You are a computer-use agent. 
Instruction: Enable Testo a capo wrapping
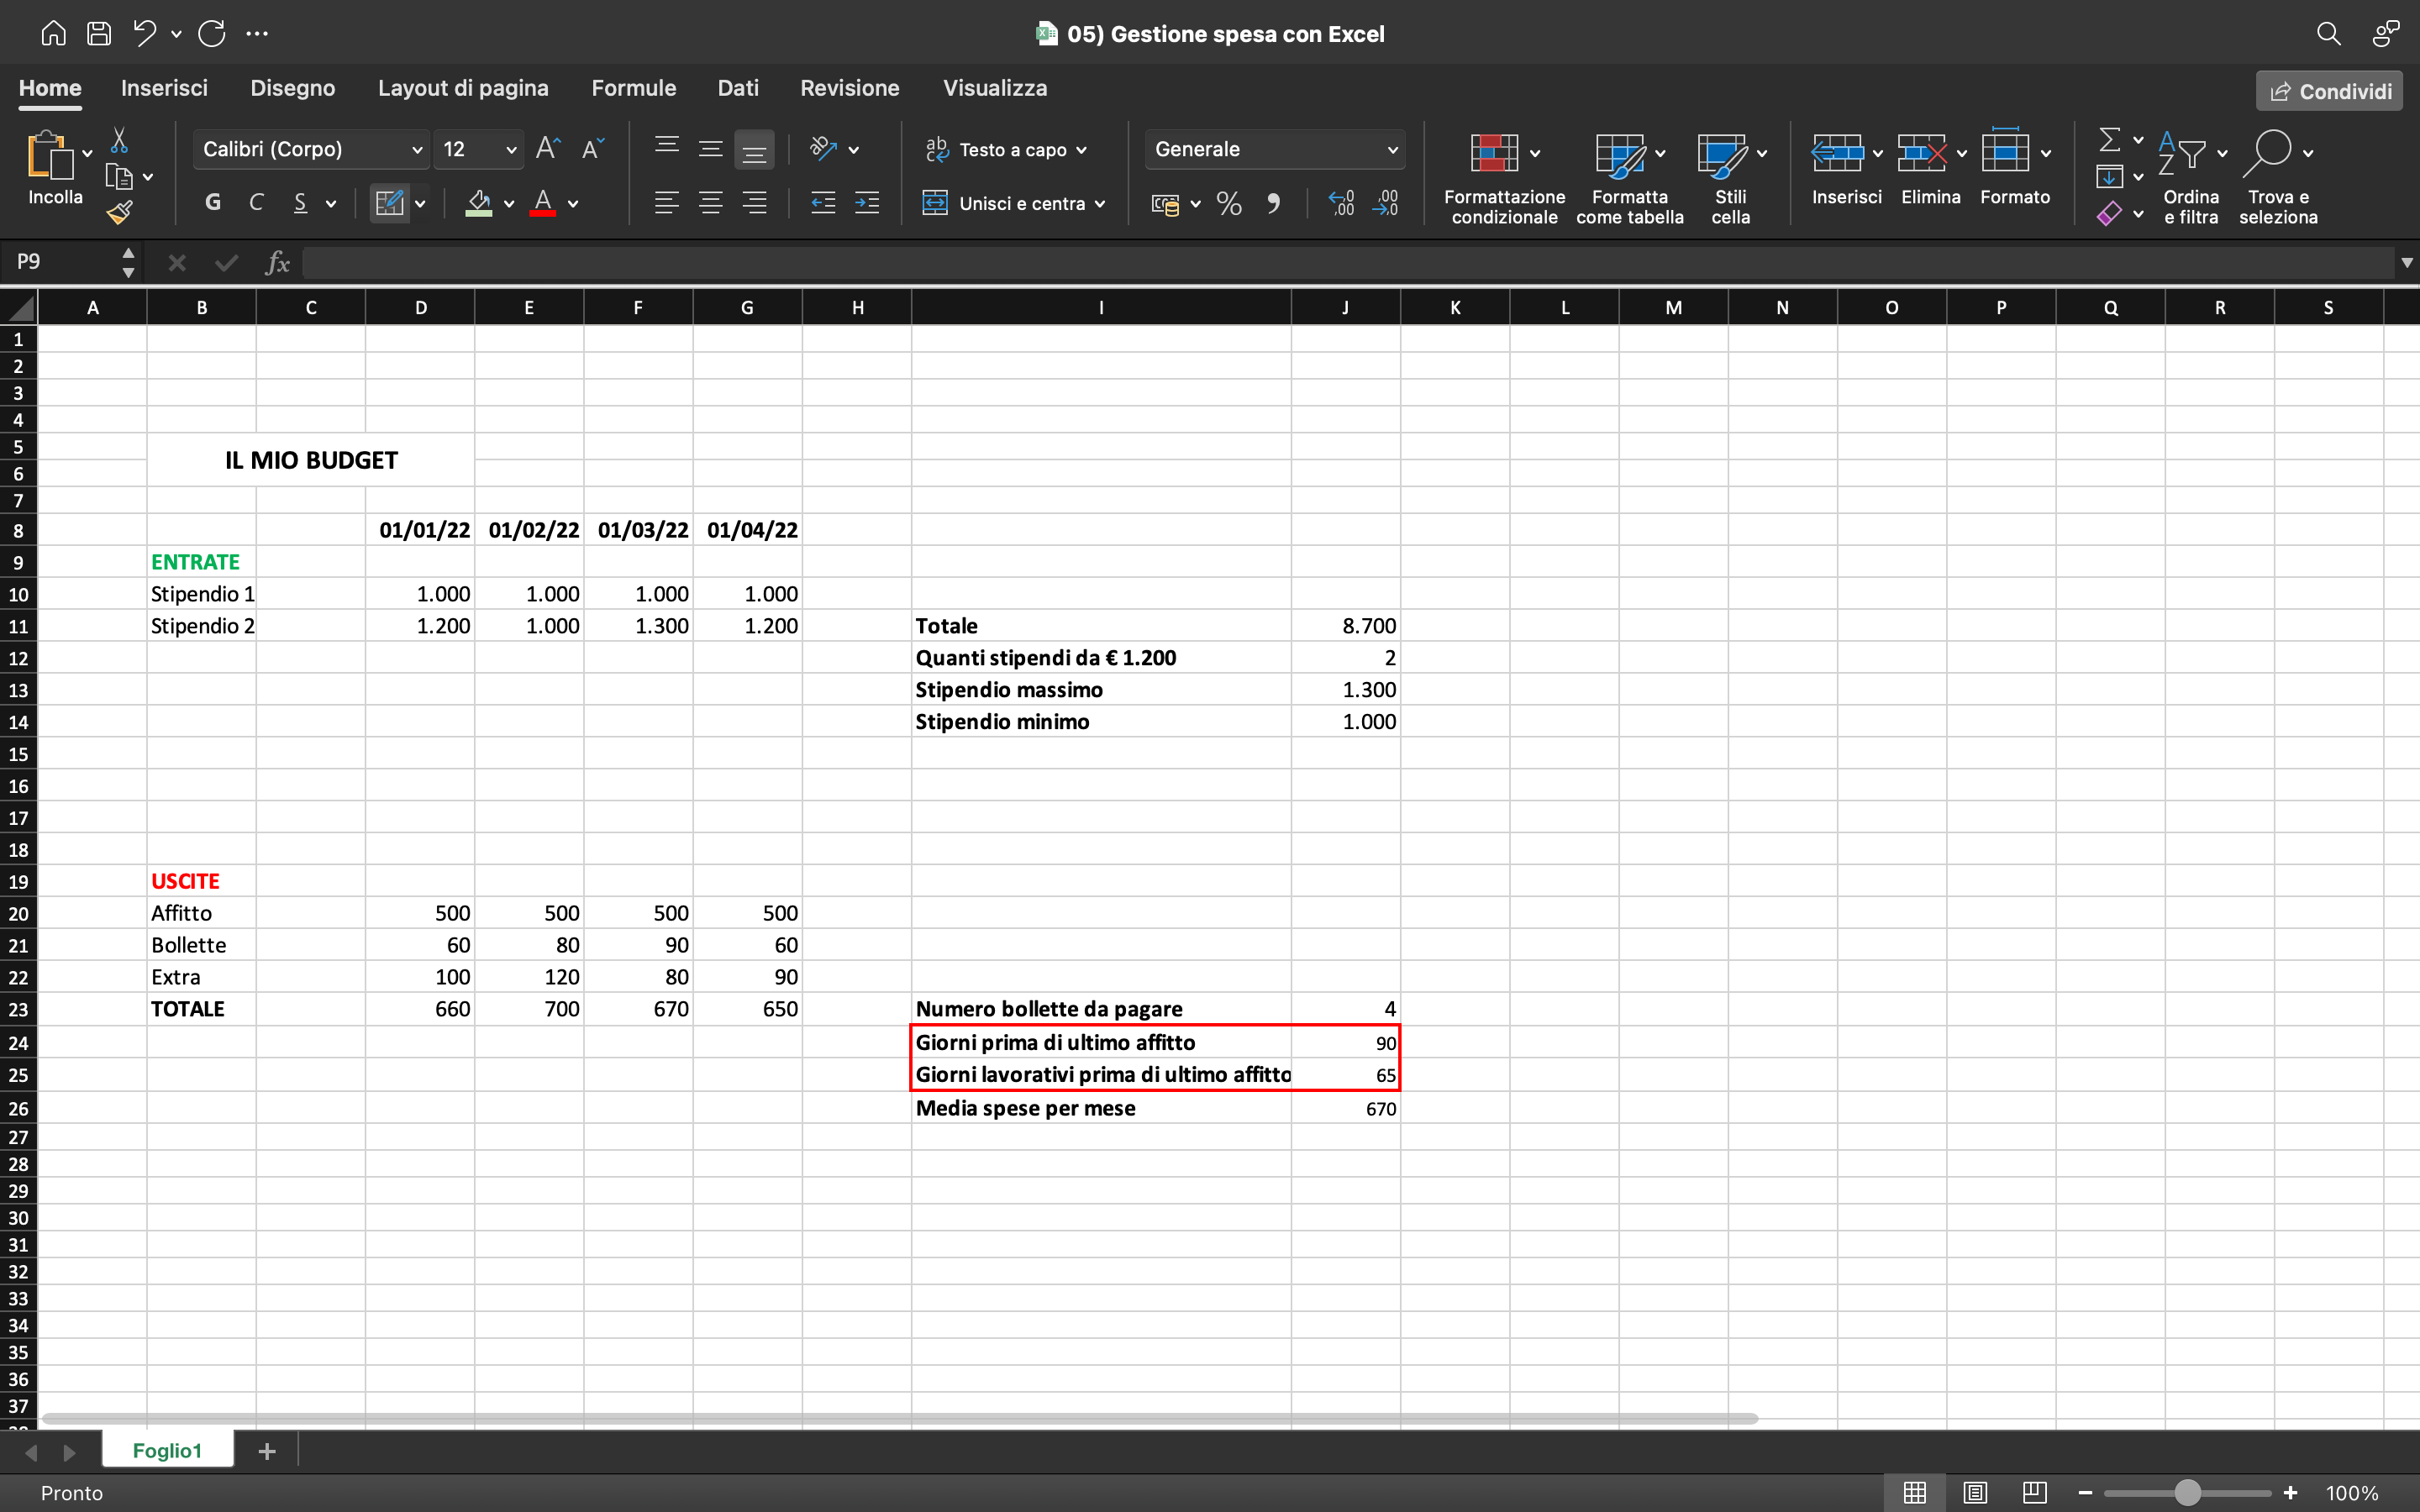coord(1005,149)
